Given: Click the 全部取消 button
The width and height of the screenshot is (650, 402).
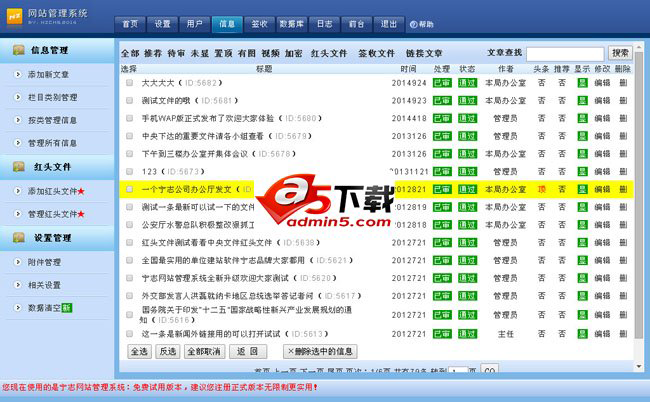Looking at the screenshot, I should coord(204,351).
